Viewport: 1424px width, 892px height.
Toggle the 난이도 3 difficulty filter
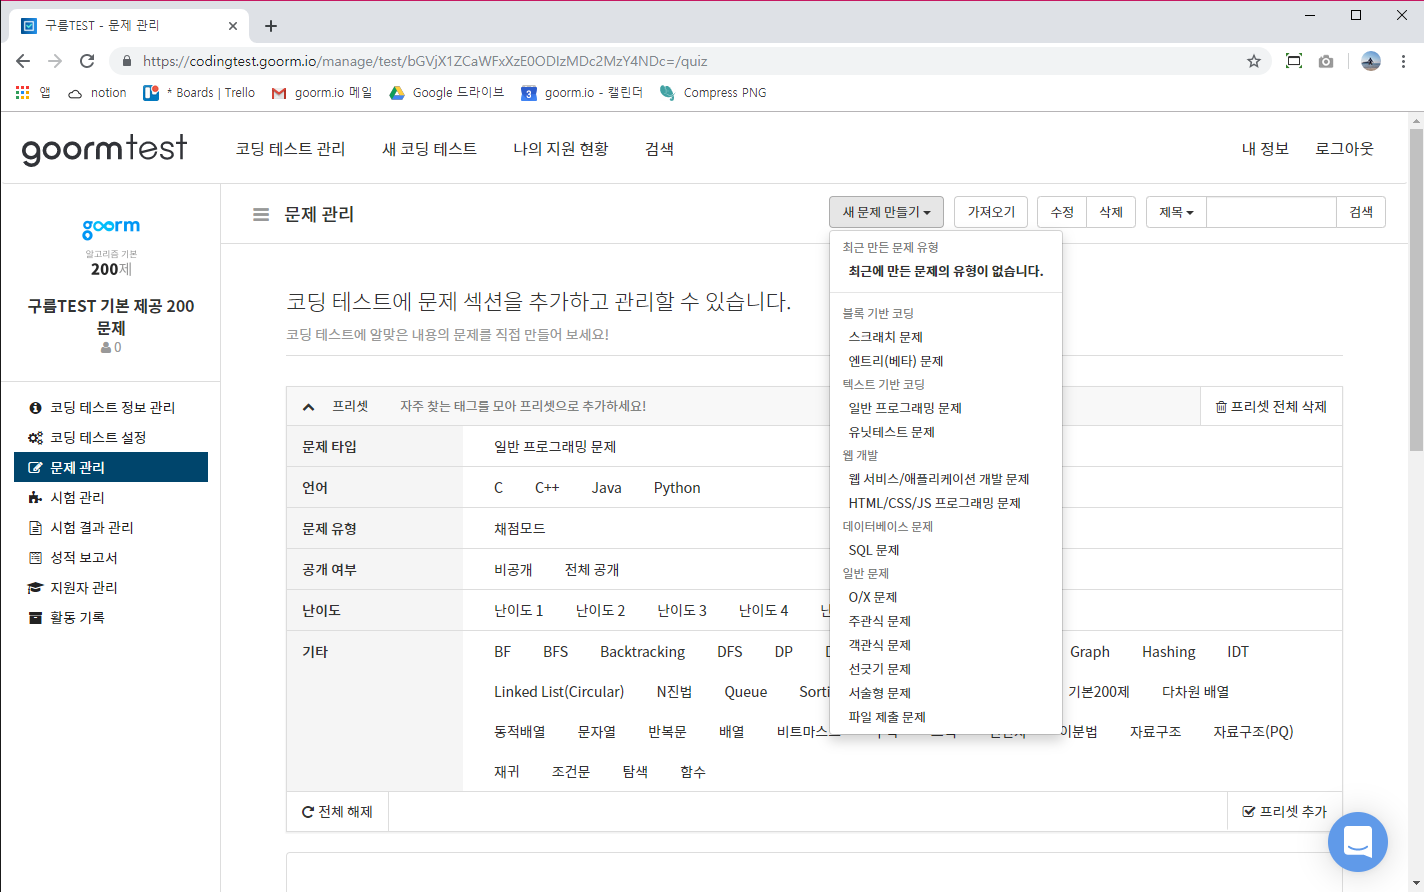pyautogui.click(x=681, y=609)
